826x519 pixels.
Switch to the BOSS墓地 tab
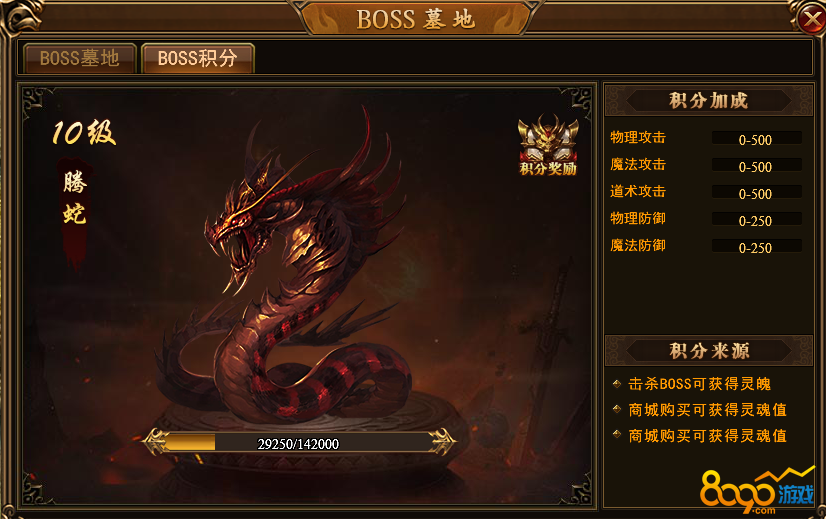coord(80,58)
